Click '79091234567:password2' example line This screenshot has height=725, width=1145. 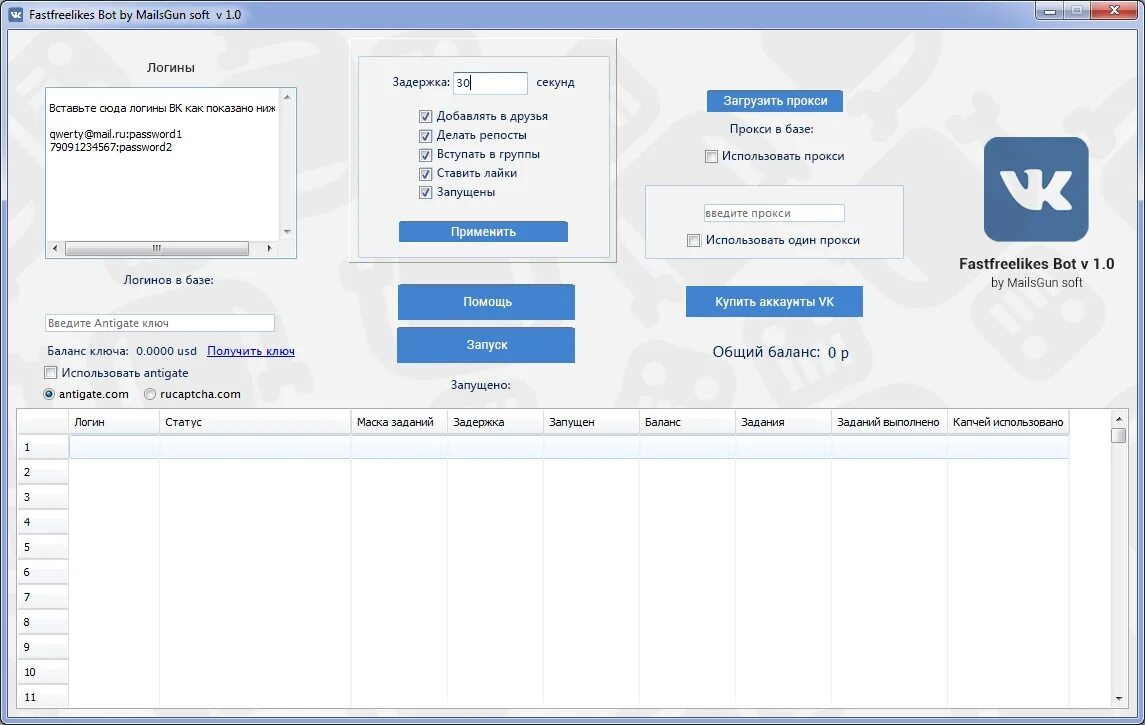click(x=110, y=147)
